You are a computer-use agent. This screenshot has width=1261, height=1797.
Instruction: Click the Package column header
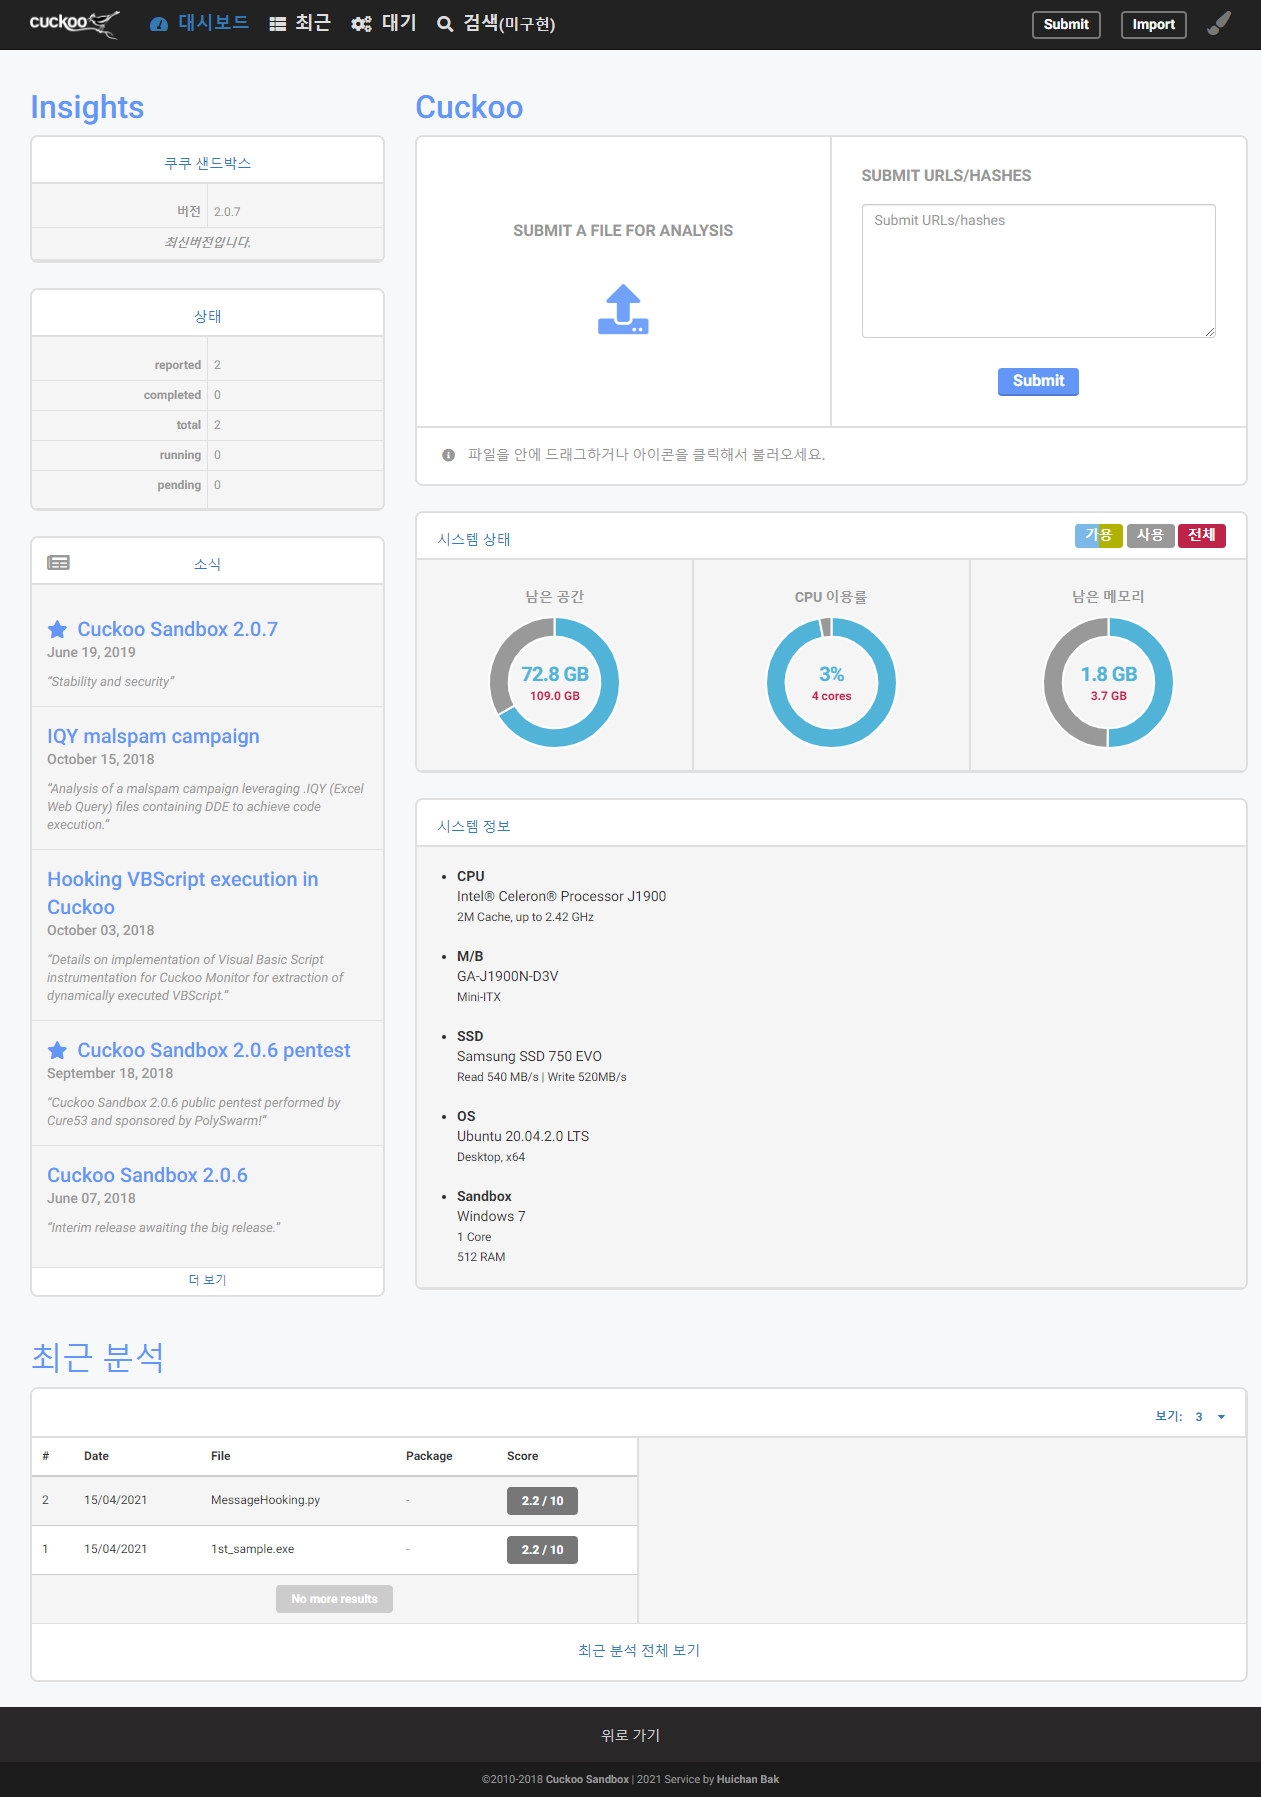point(429,1456)
